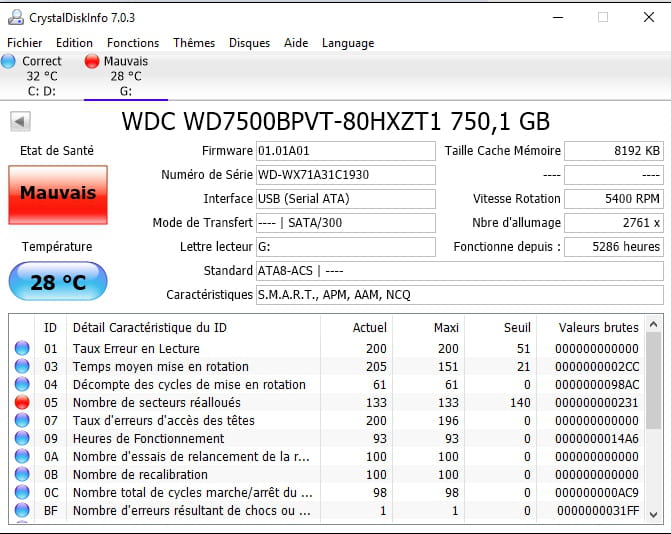This screenshot has width=671, height=534.
Task: Click the Actuel column header
Action: (x=356, y=327)
